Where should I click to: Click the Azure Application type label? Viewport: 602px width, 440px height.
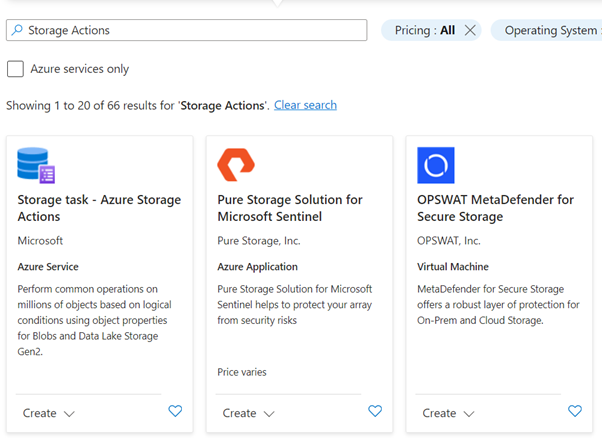pyautogui.click(x=257, y=266)
